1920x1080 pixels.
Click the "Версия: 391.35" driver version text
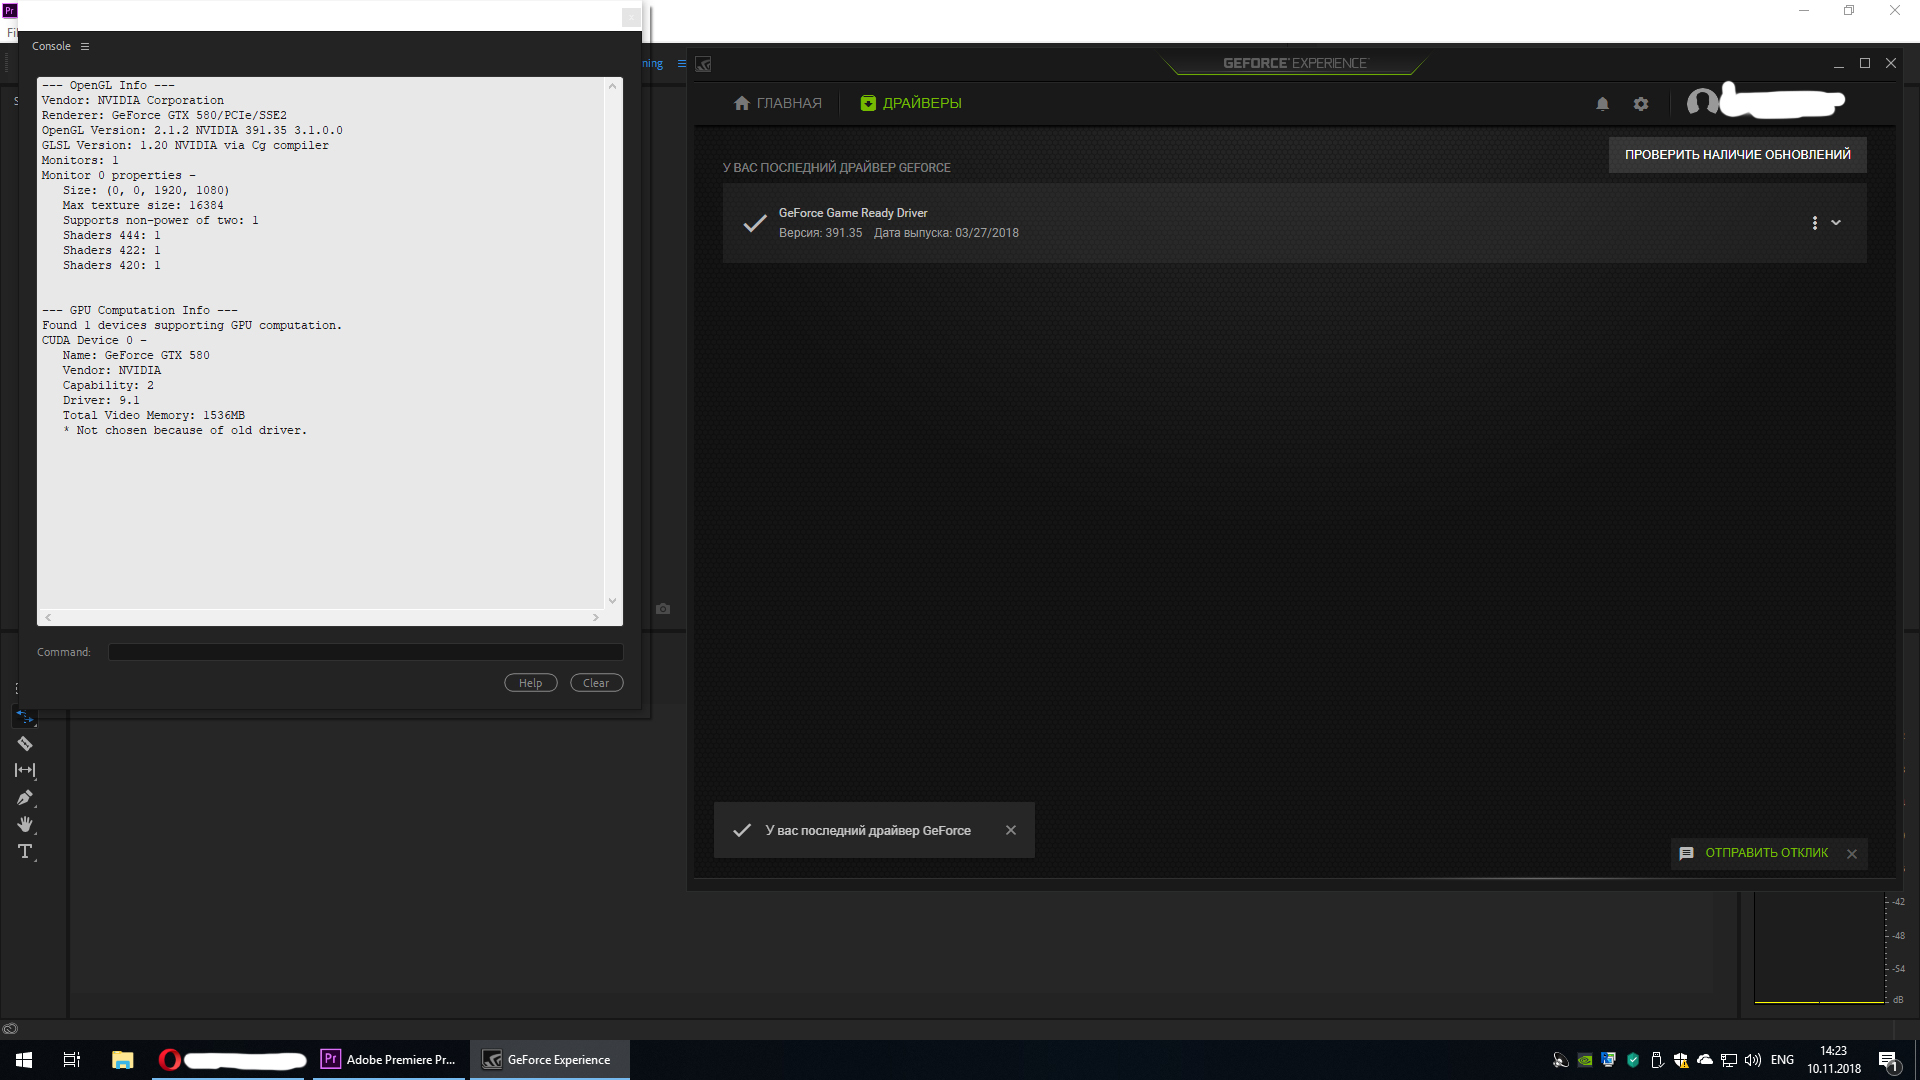[x=820, y=233]
